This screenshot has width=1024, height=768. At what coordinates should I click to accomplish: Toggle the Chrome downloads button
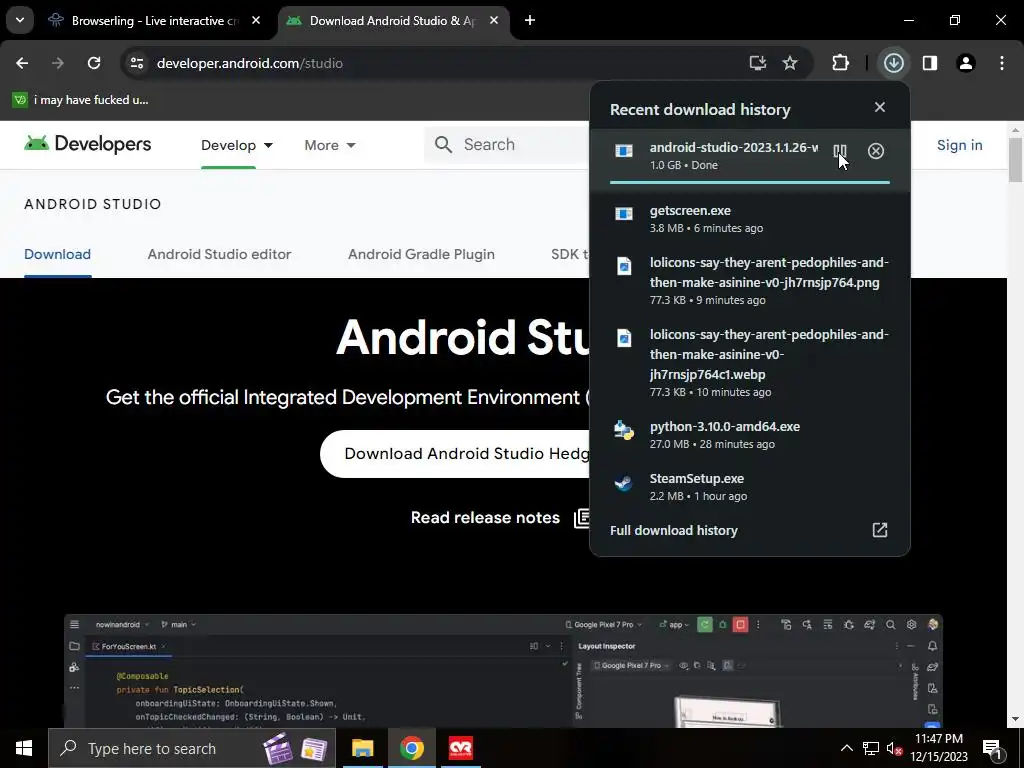[893, 63]
